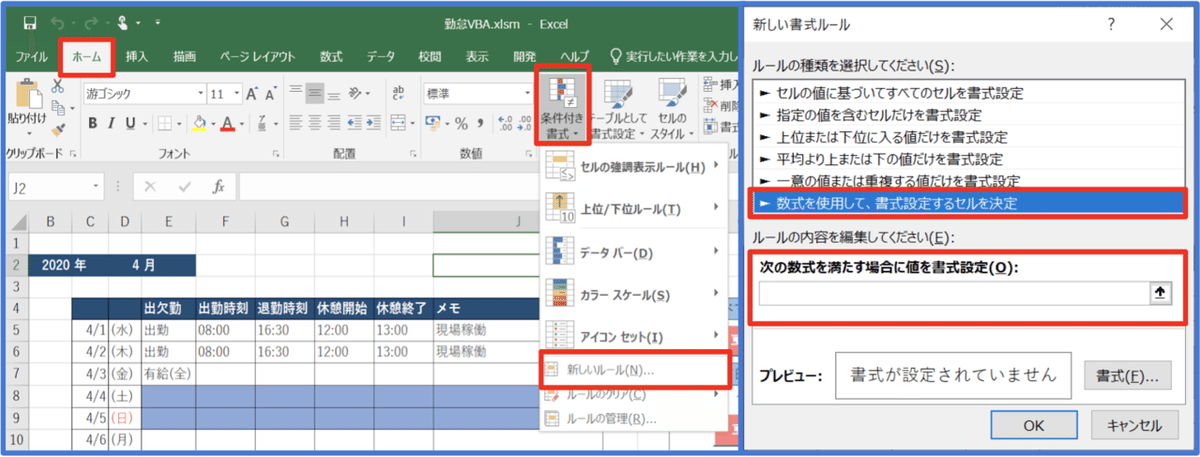
Task: Click the Cut scissors icon
Action: [x=57, y=88]
